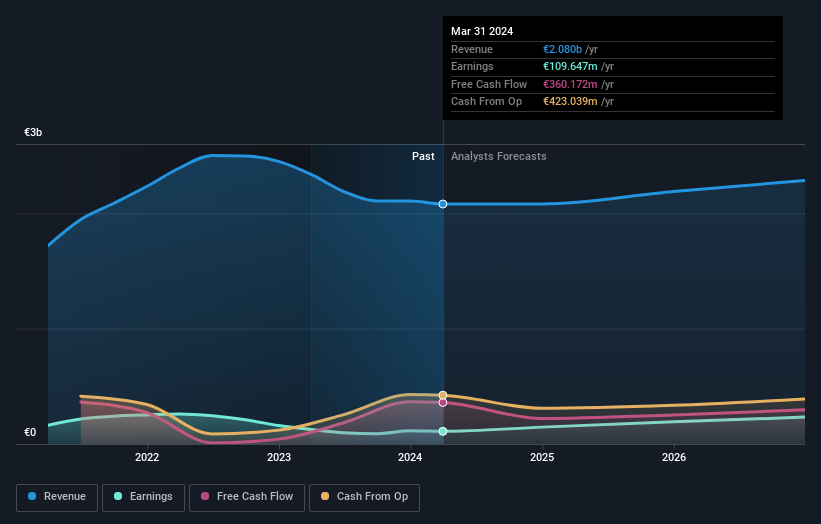Click the €423.039m cash from op value
The image size is (821, 524).
tap(570, 102)
